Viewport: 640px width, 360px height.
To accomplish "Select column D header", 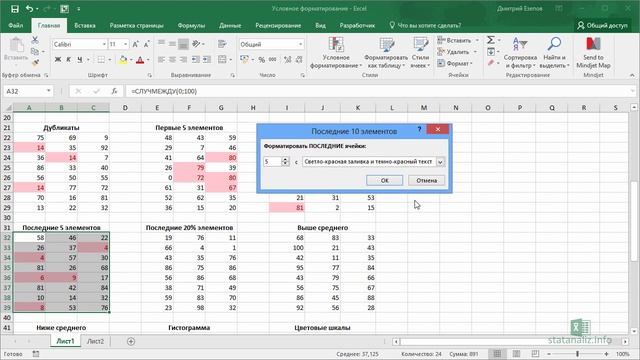I will tap(125, 108).
